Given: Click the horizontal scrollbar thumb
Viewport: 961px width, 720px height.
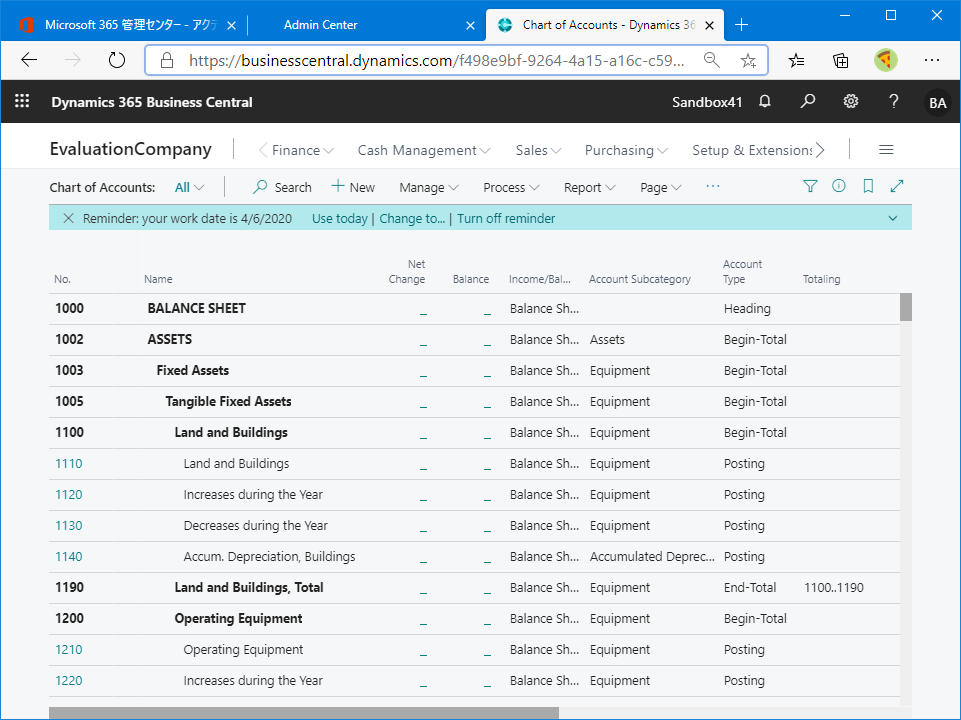Looking at the screenshot, I should click(x=304, y=713).
